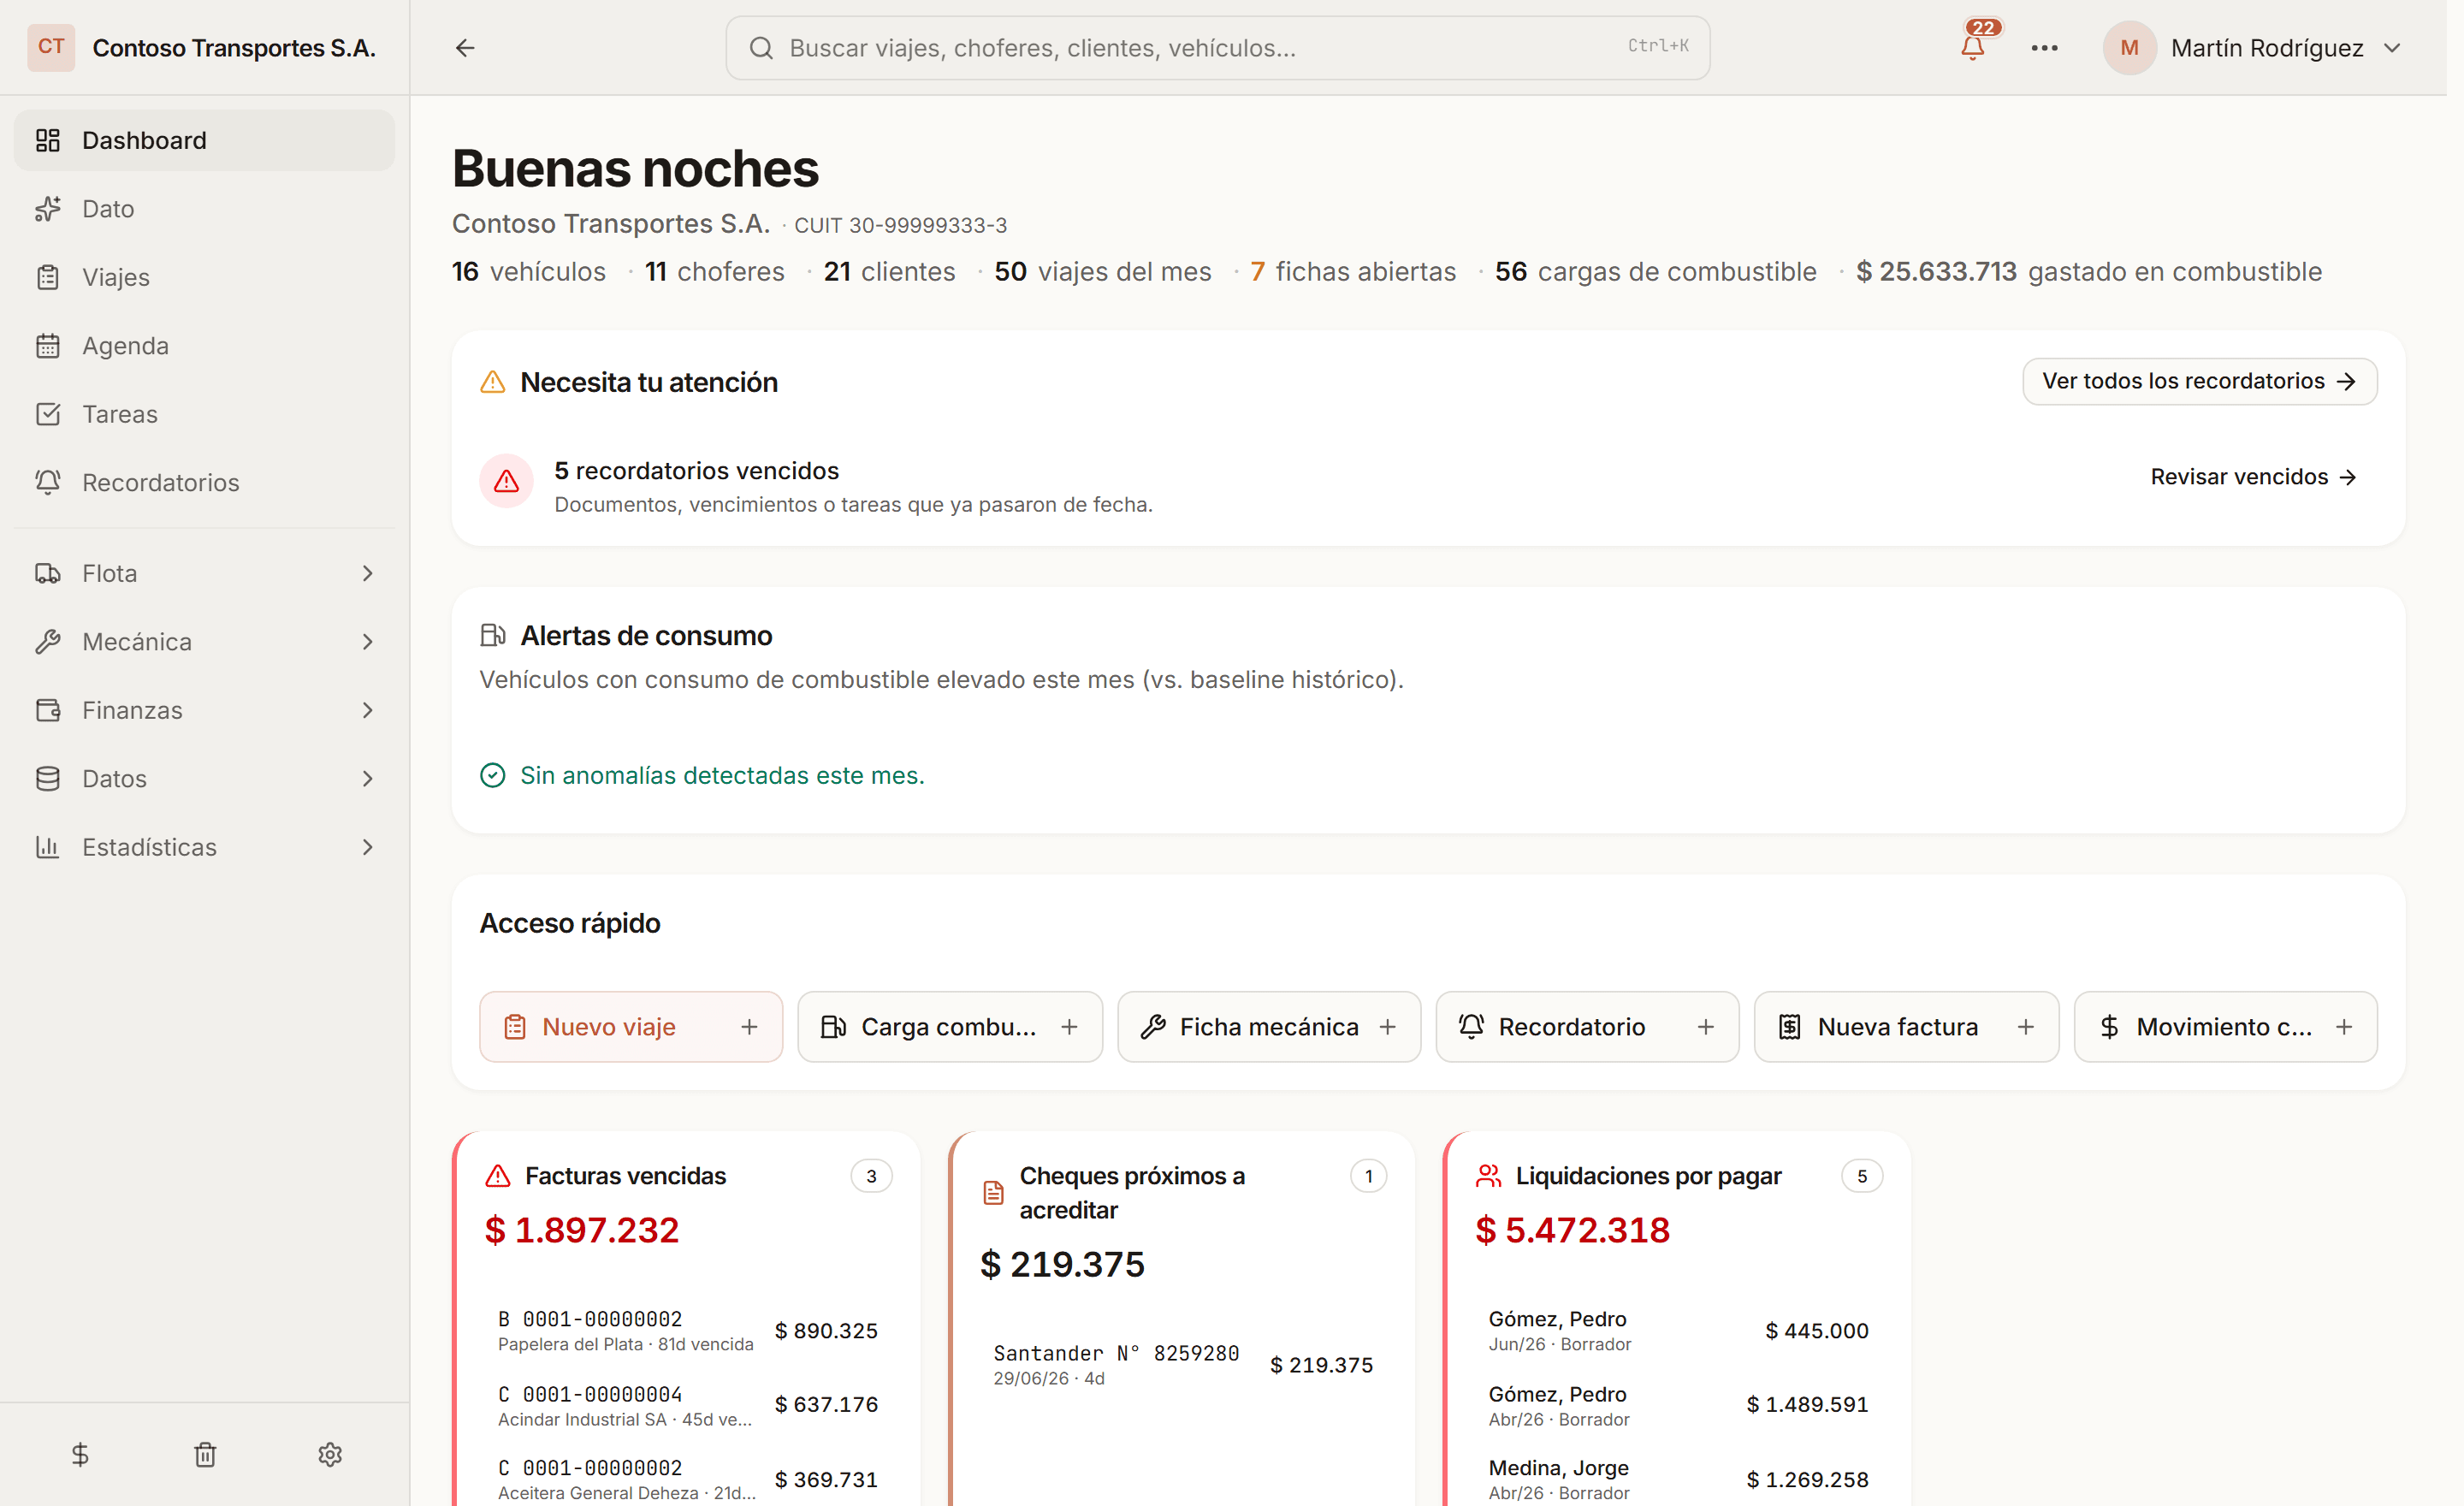
Task: Click the green check icon beside Sin anomalías
Action: [493, 775]
